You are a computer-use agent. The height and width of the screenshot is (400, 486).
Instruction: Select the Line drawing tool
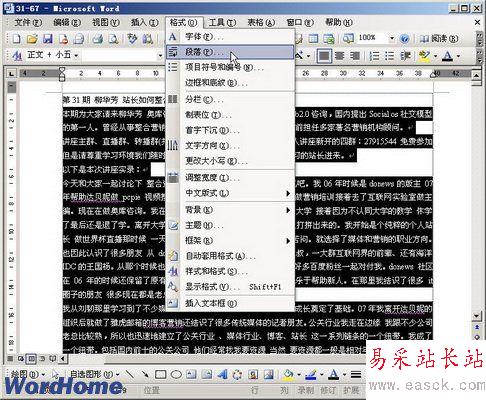coord(130,375)
